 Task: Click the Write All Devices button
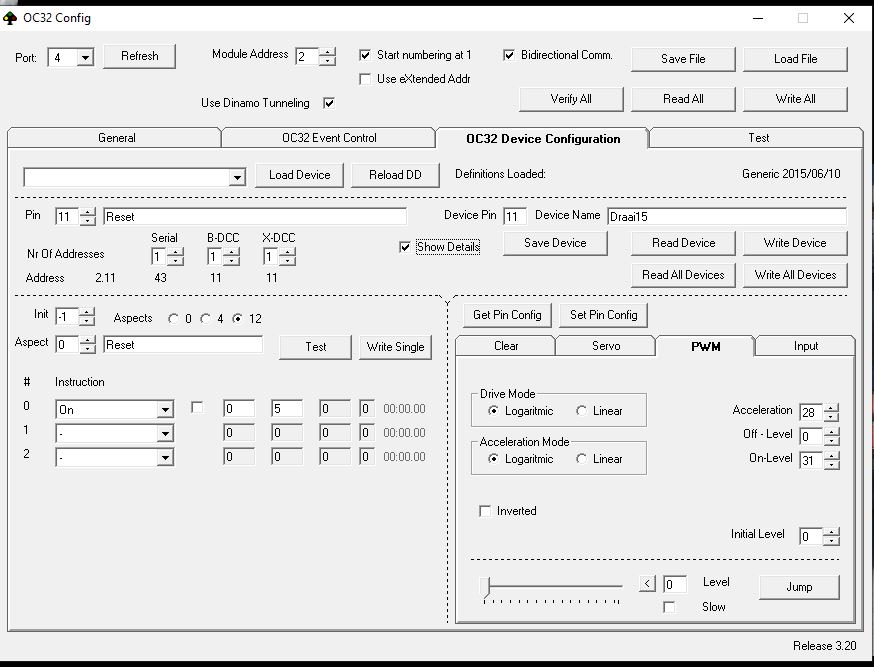(795, 275)
